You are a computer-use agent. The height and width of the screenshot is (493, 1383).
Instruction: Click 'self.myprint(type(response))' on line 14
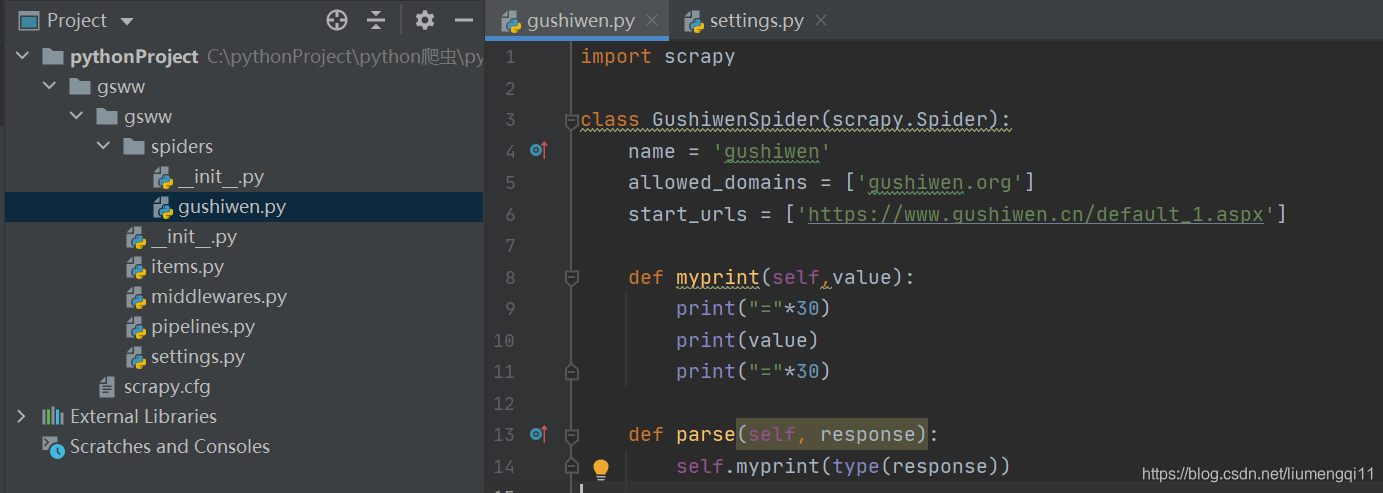coord(843,466)
